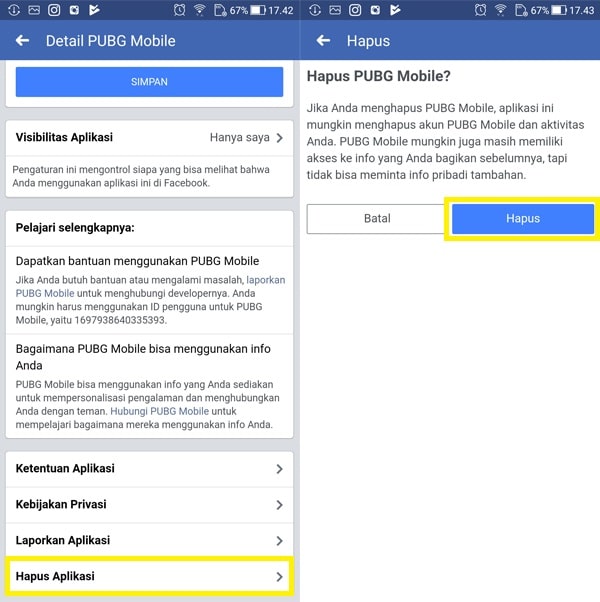600x602 pixels.
Task: Tap battery icon in right status bar
Action: click(x=559, y=10)
